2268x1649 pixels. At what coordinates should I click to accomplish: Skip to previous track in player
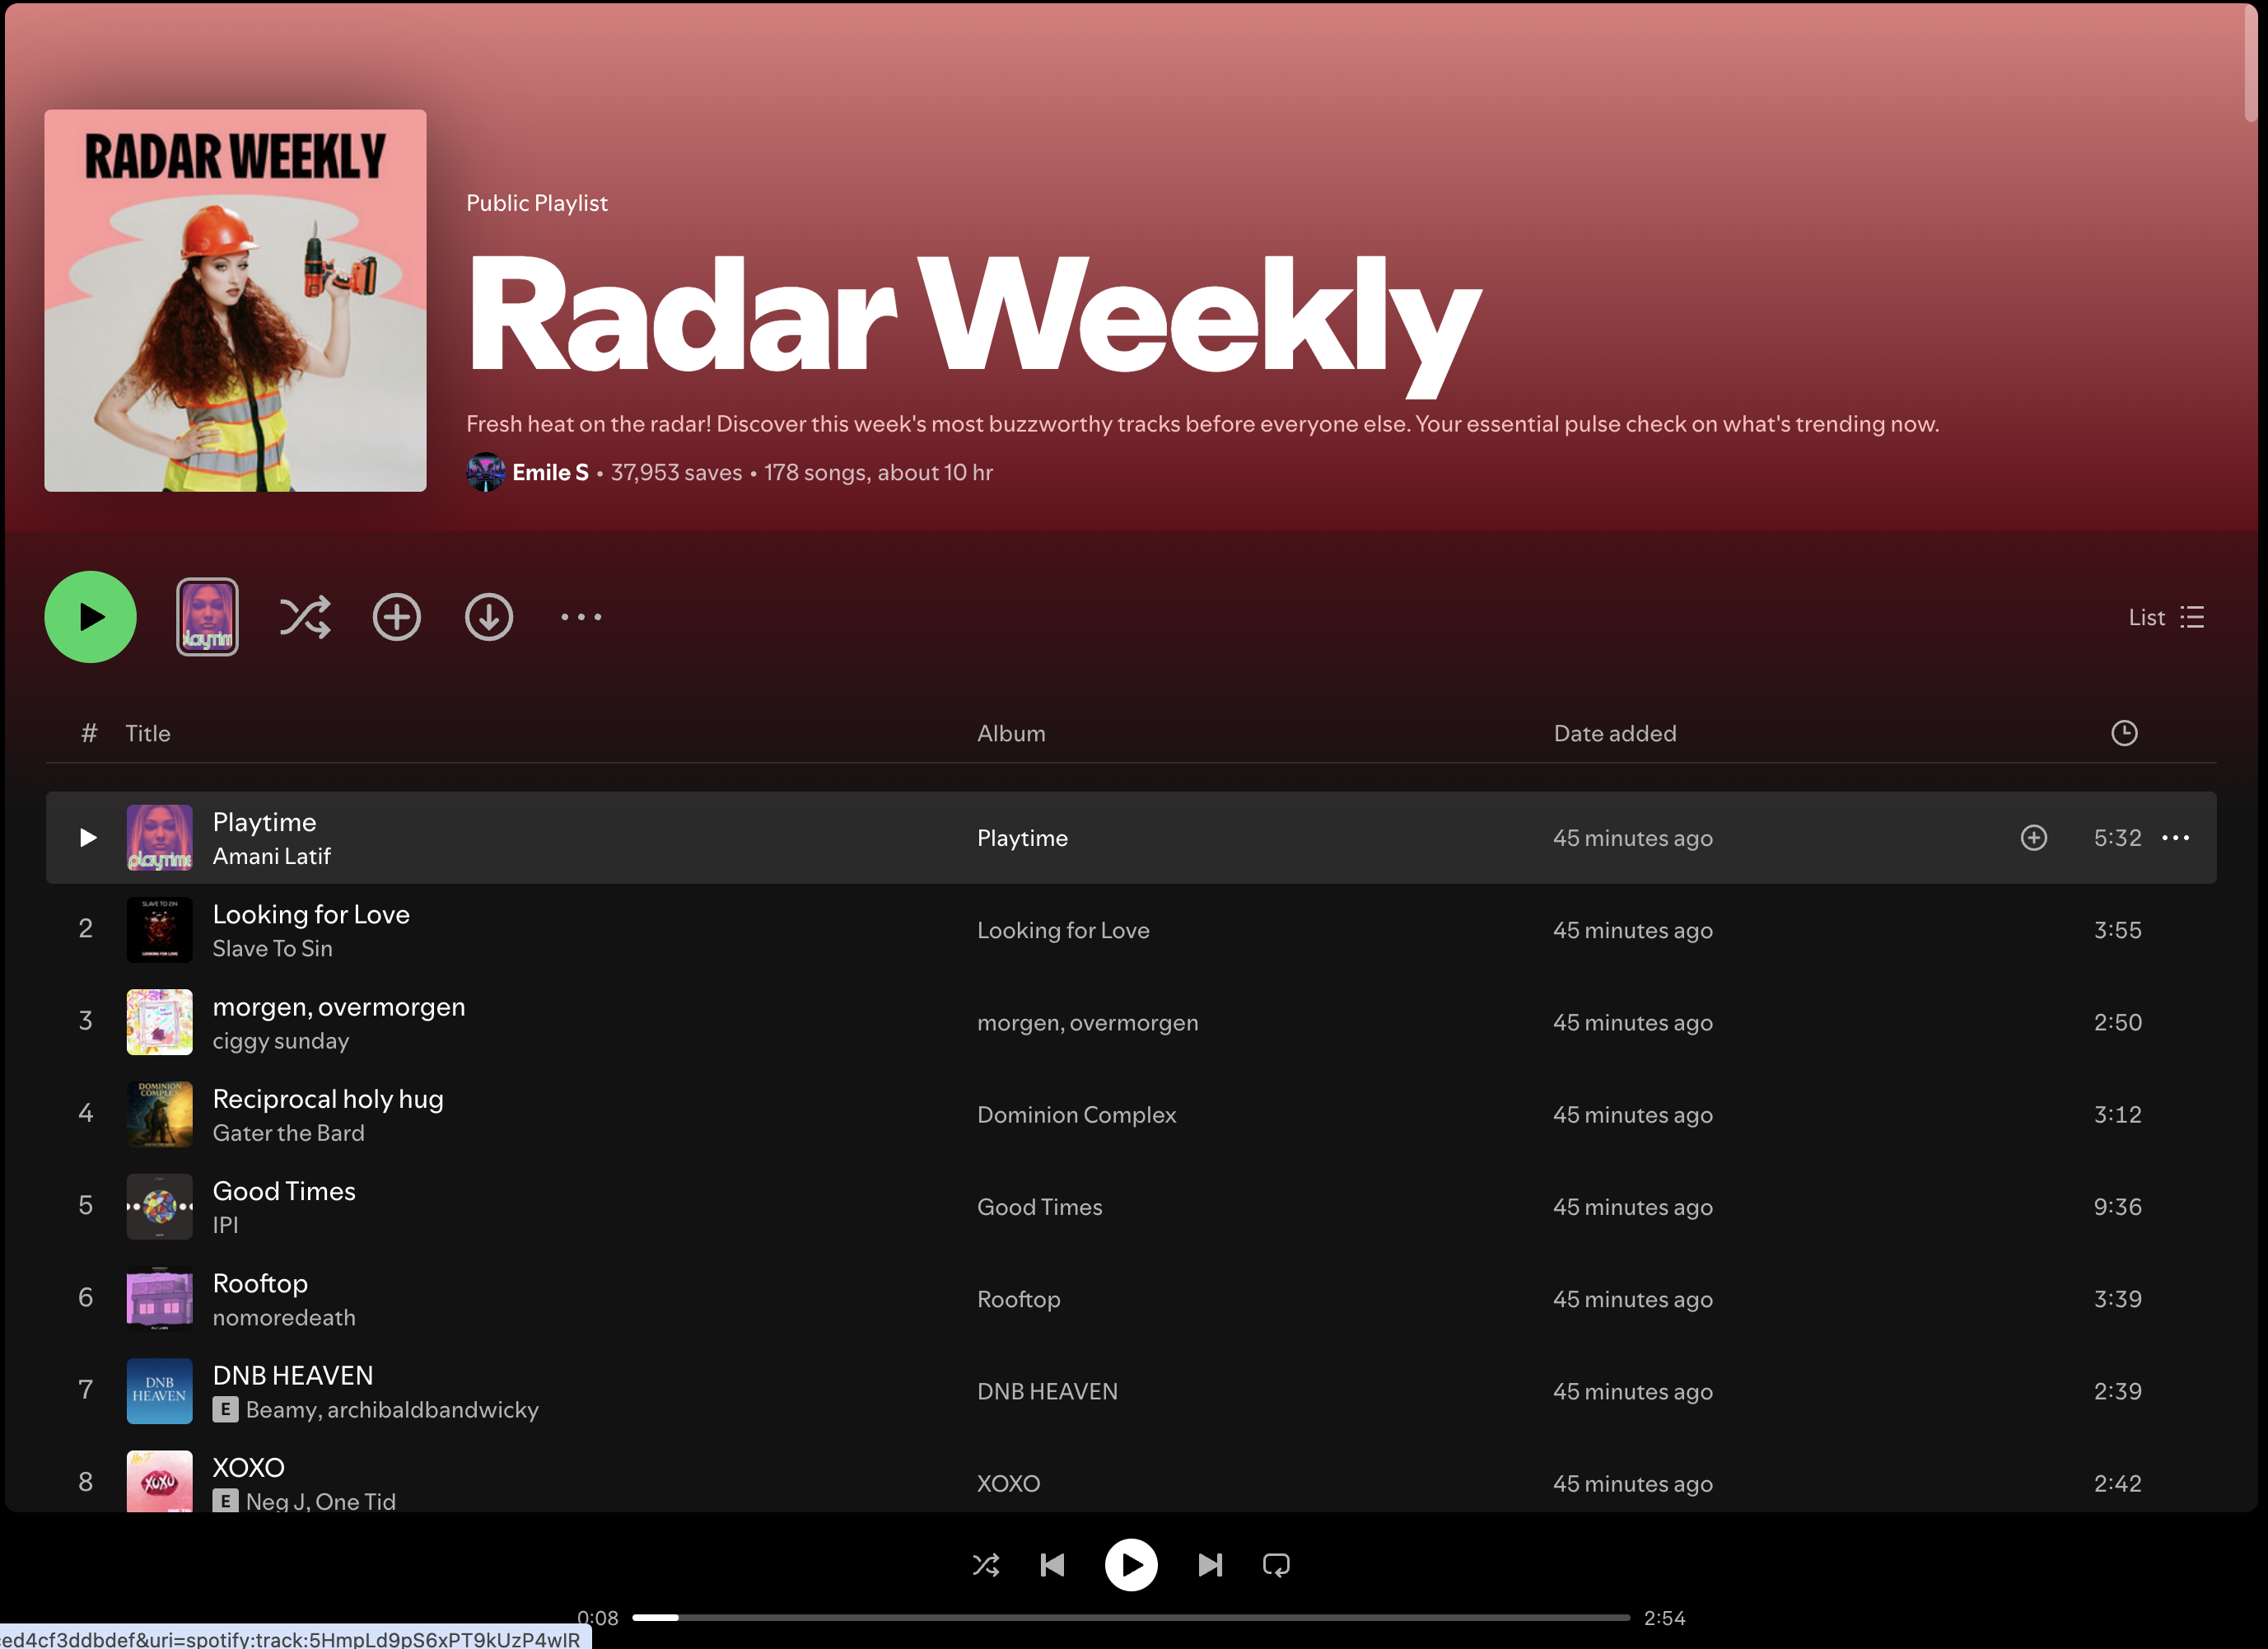1052,1564
